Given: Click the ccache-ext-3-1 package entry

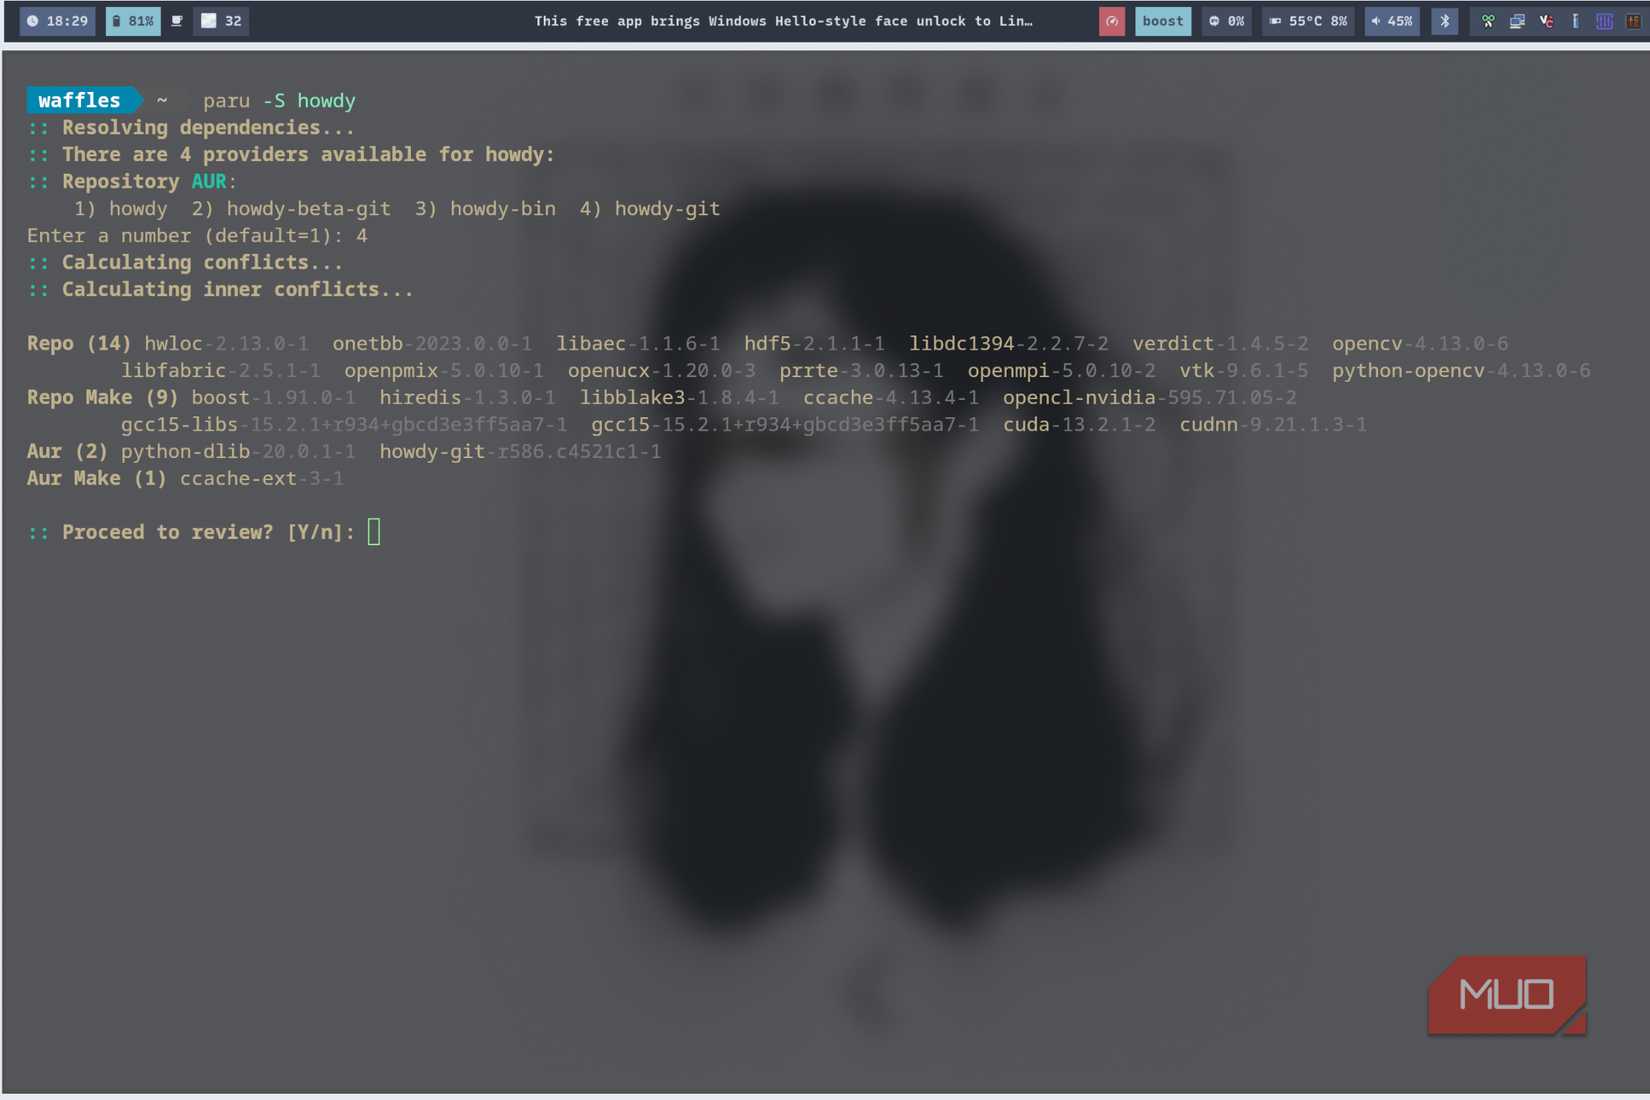Looking at the screenshot, I should [x=262, y=479].
